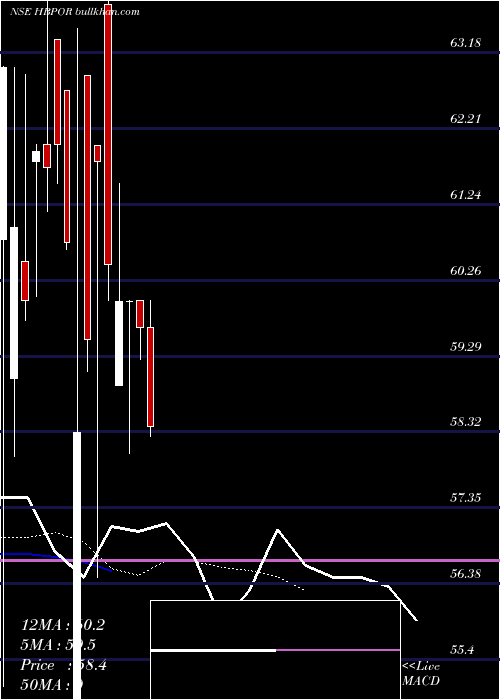Click the 60.26 price axis label
Screen dimensions: 500x700
click(466, 271)
